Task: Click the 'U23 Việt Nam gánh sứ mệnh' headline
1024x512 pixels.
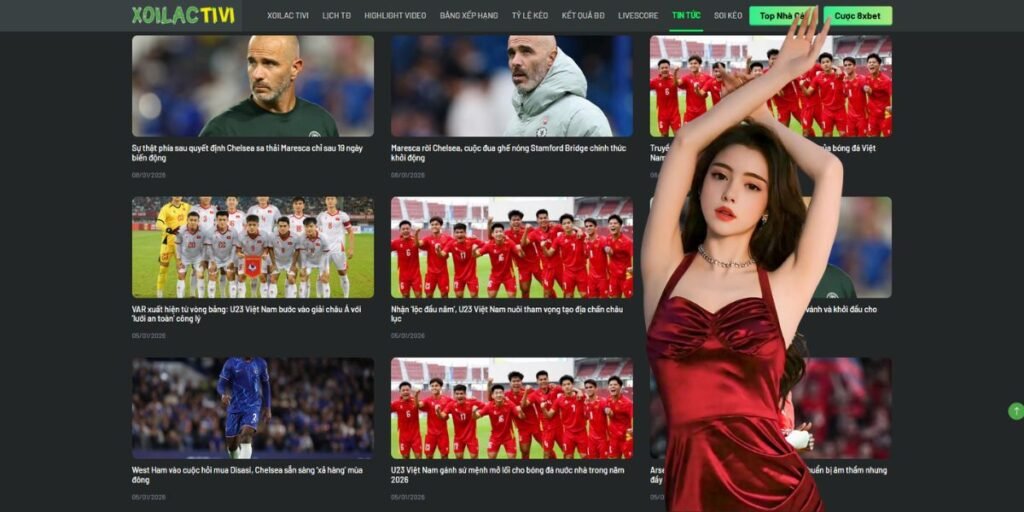Action: click(508, 474)
